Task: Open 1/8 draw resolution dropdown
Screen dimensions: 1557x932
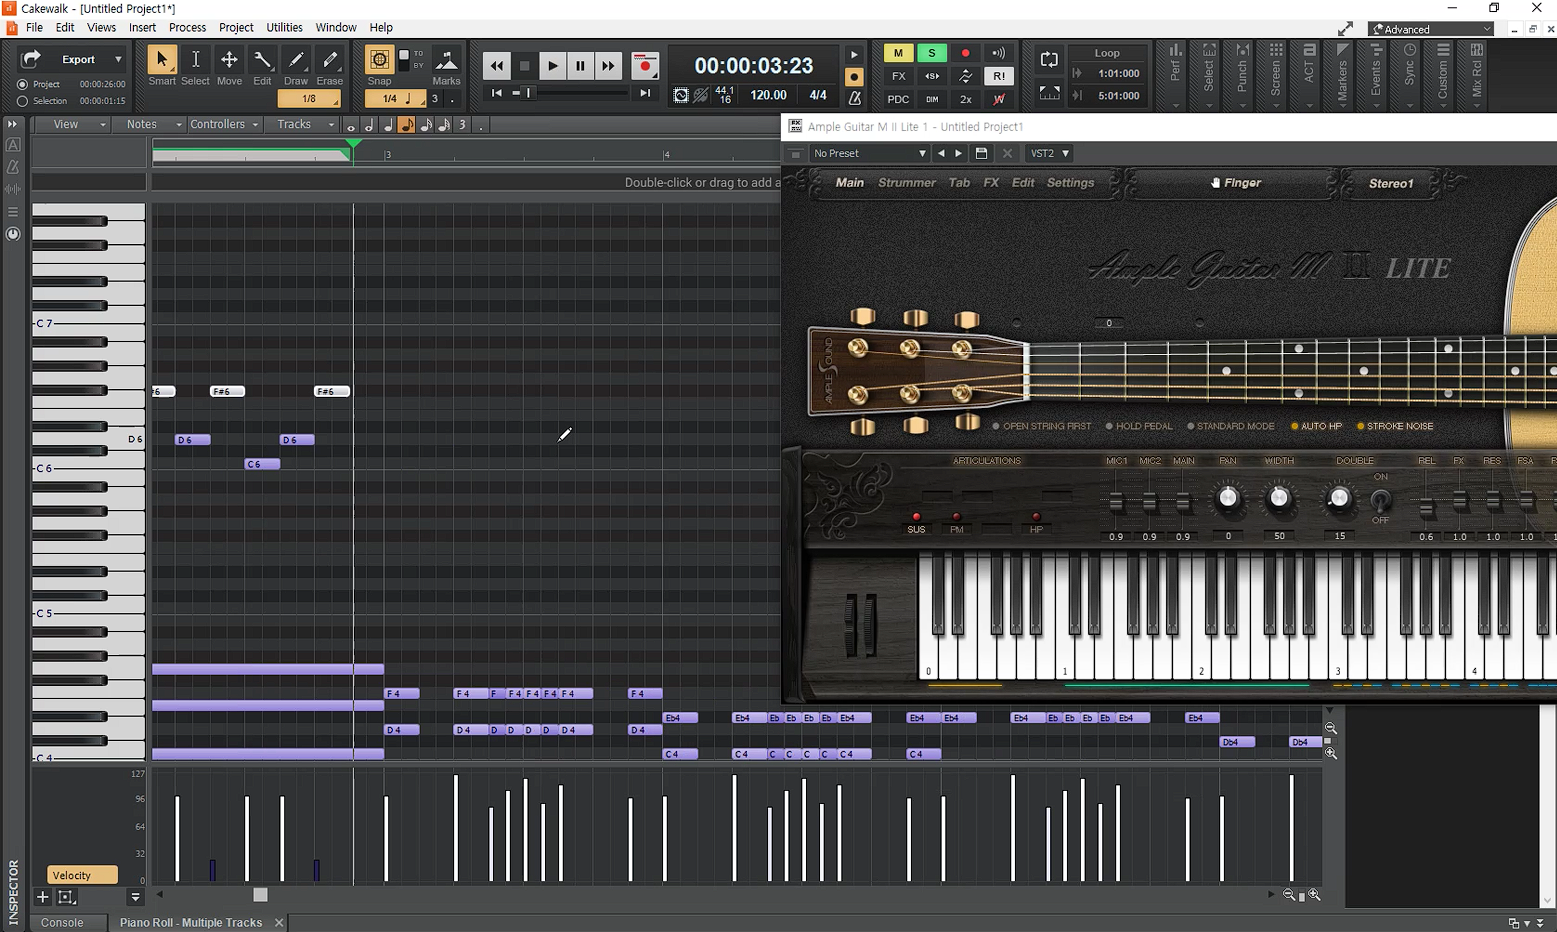Action: coord(309,99)
